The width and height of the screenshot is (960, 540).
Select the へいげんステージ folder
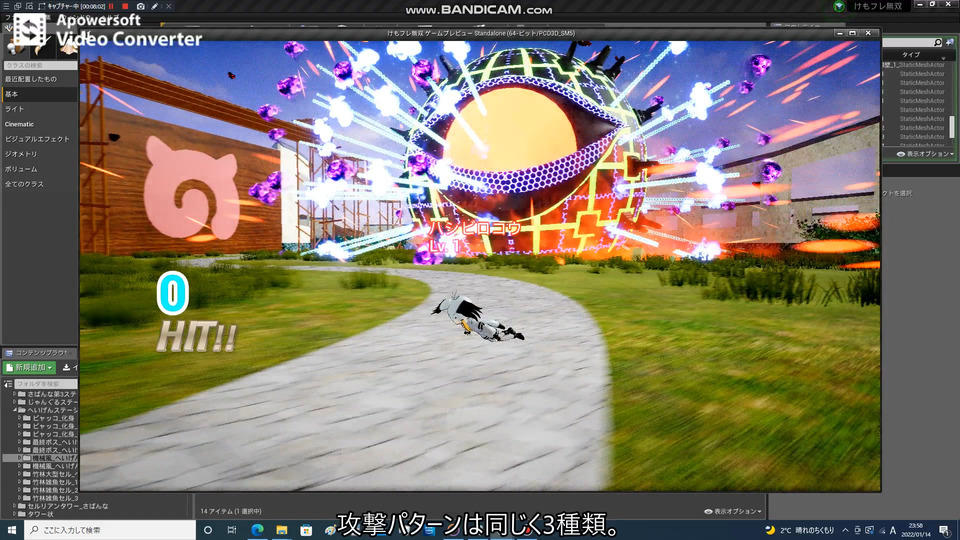click(x=48, y=410)
